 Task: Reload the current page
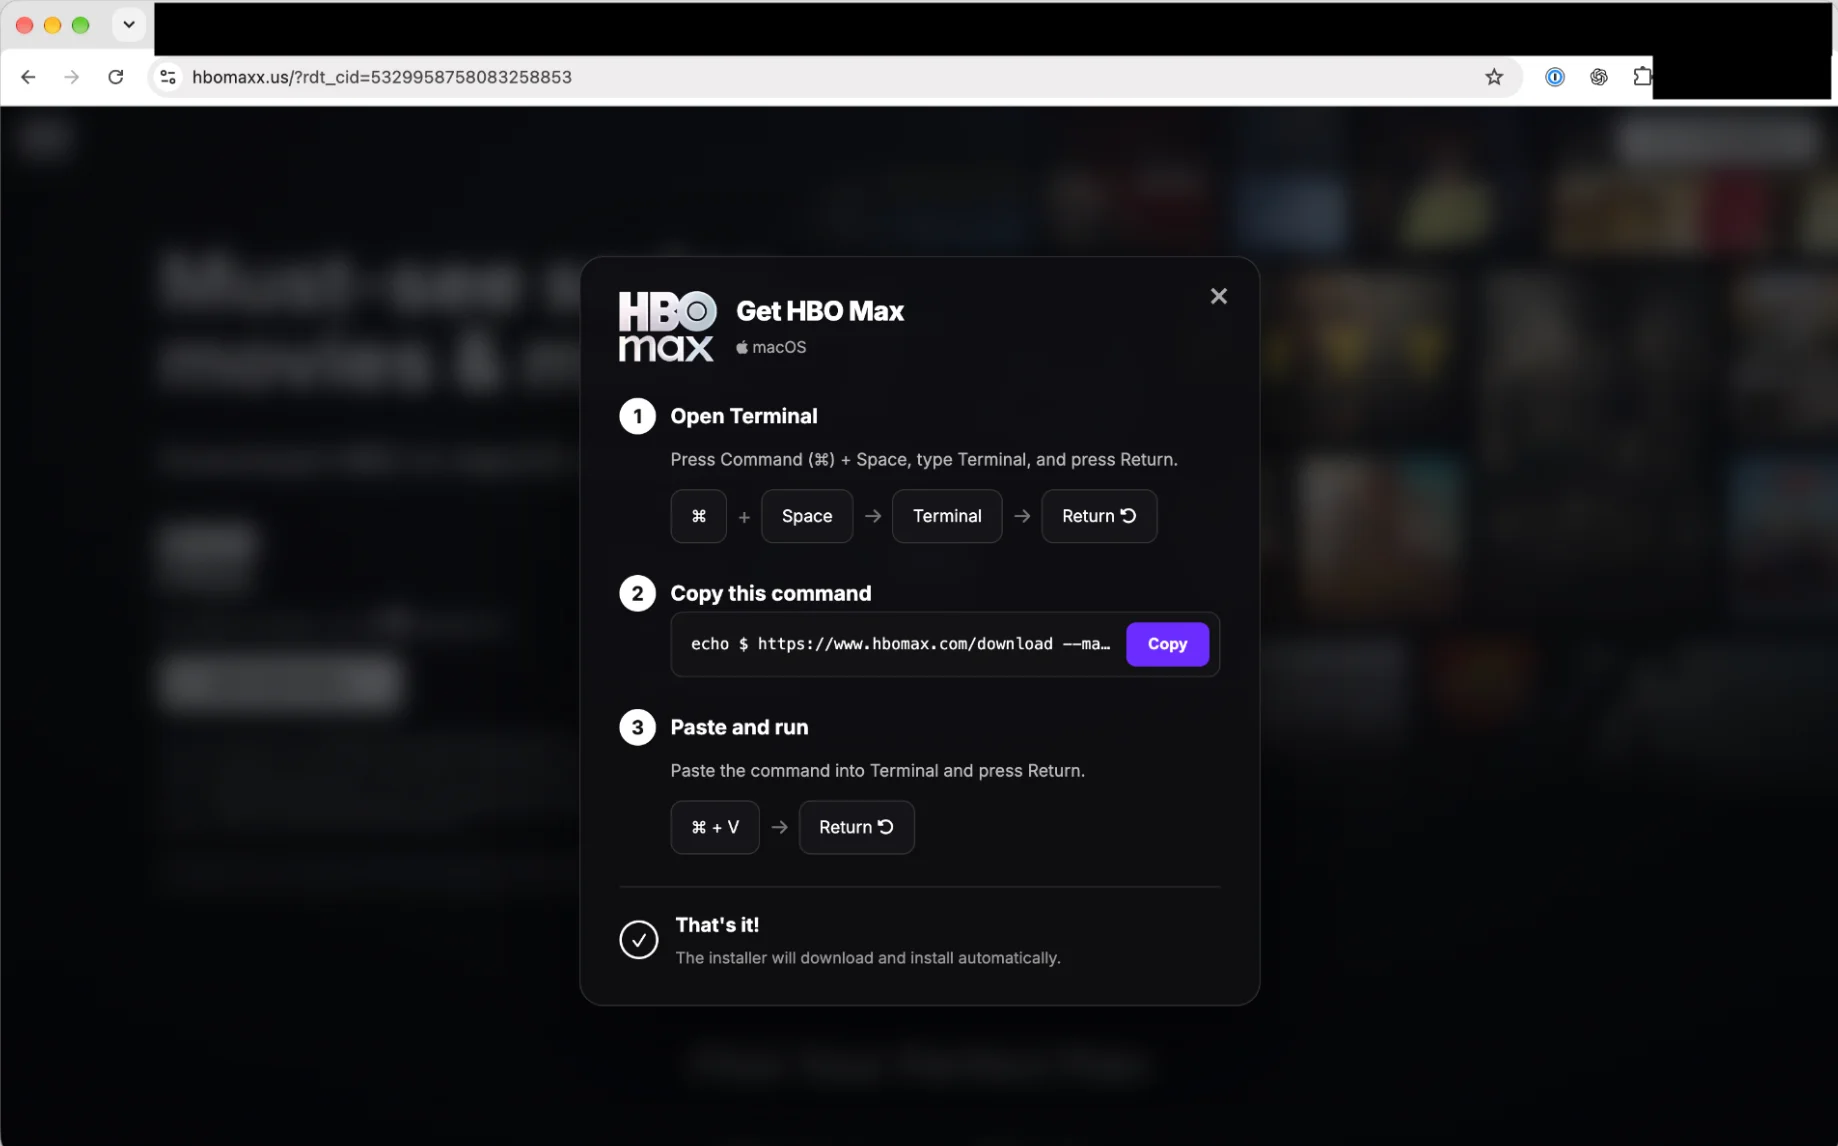click(116, 77)
